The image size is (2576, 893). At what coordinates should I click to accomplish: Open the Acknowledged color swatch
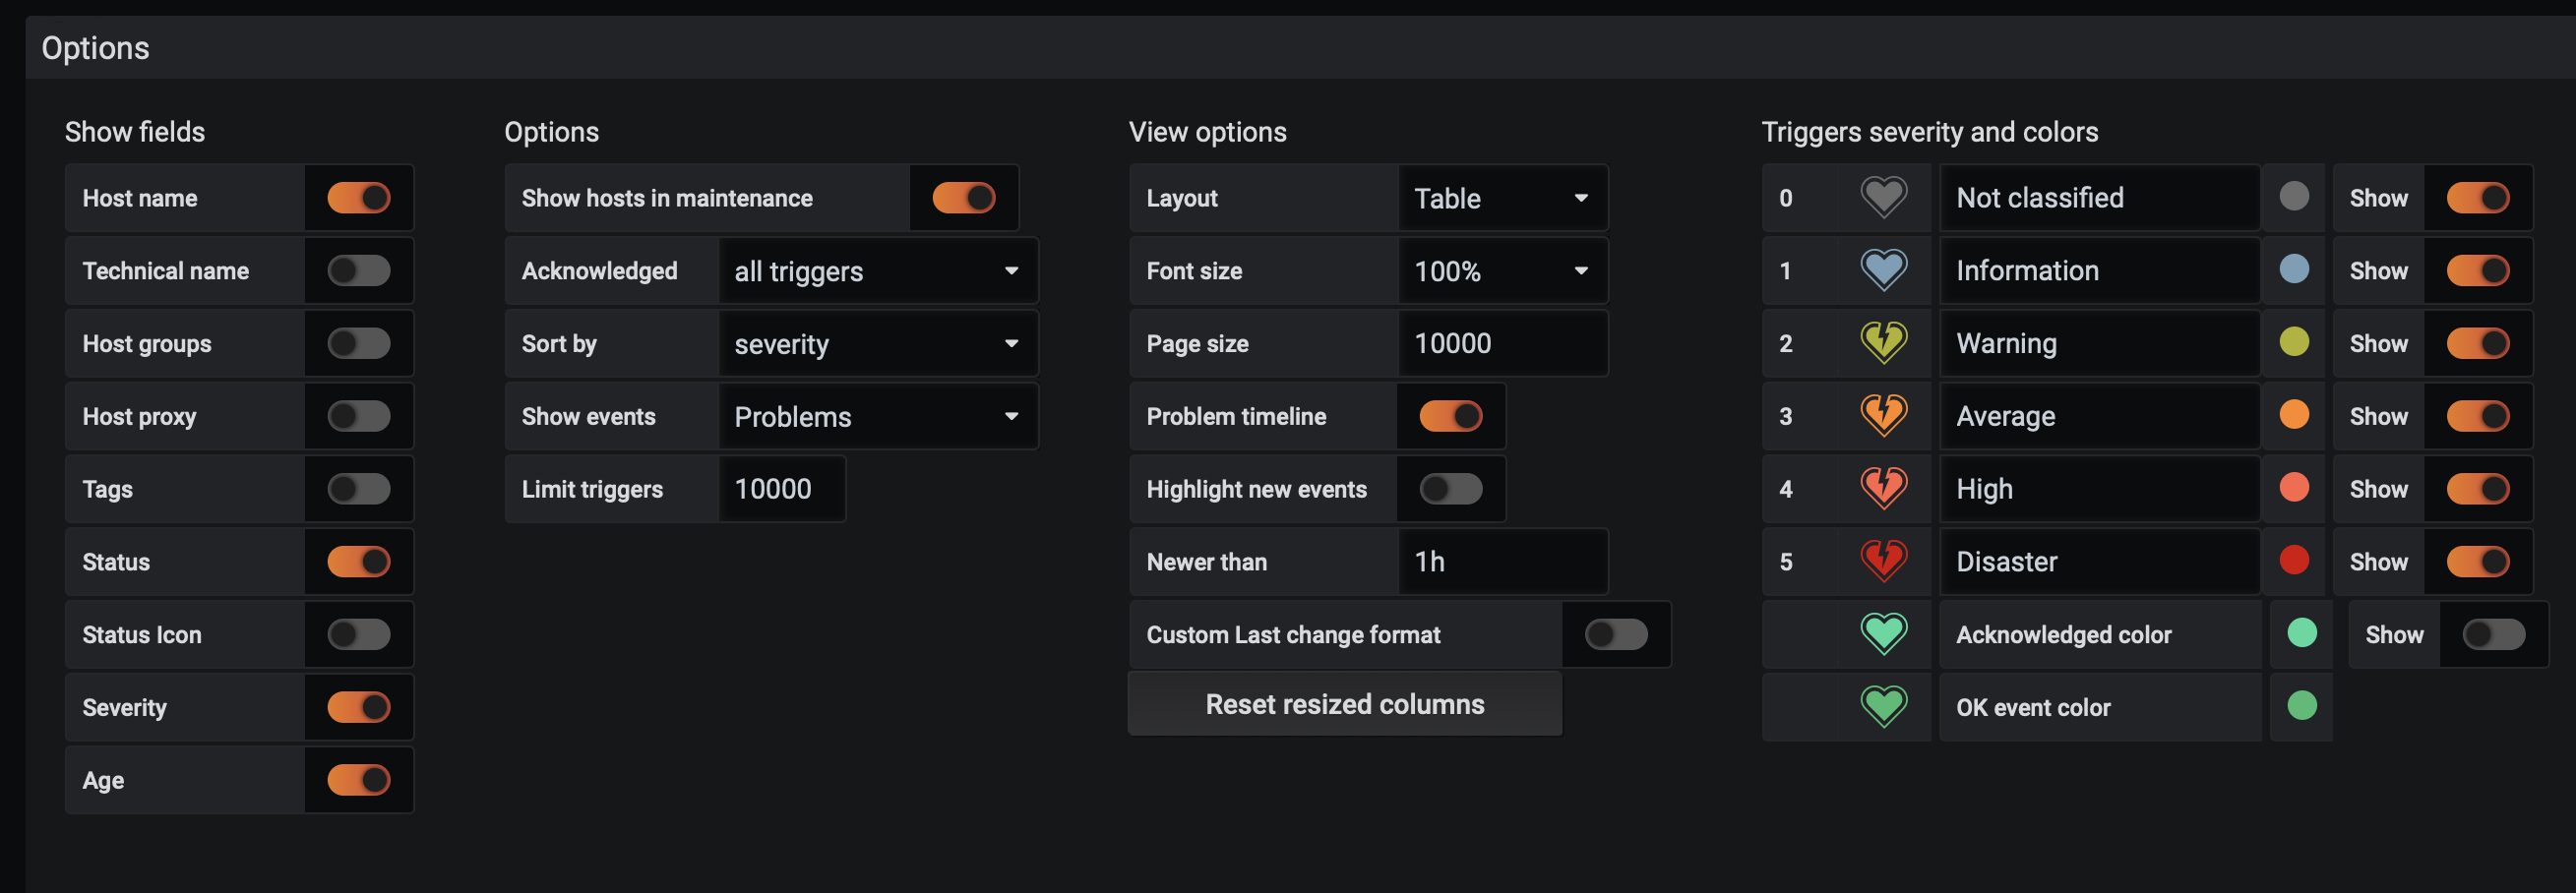[2302, 633]
